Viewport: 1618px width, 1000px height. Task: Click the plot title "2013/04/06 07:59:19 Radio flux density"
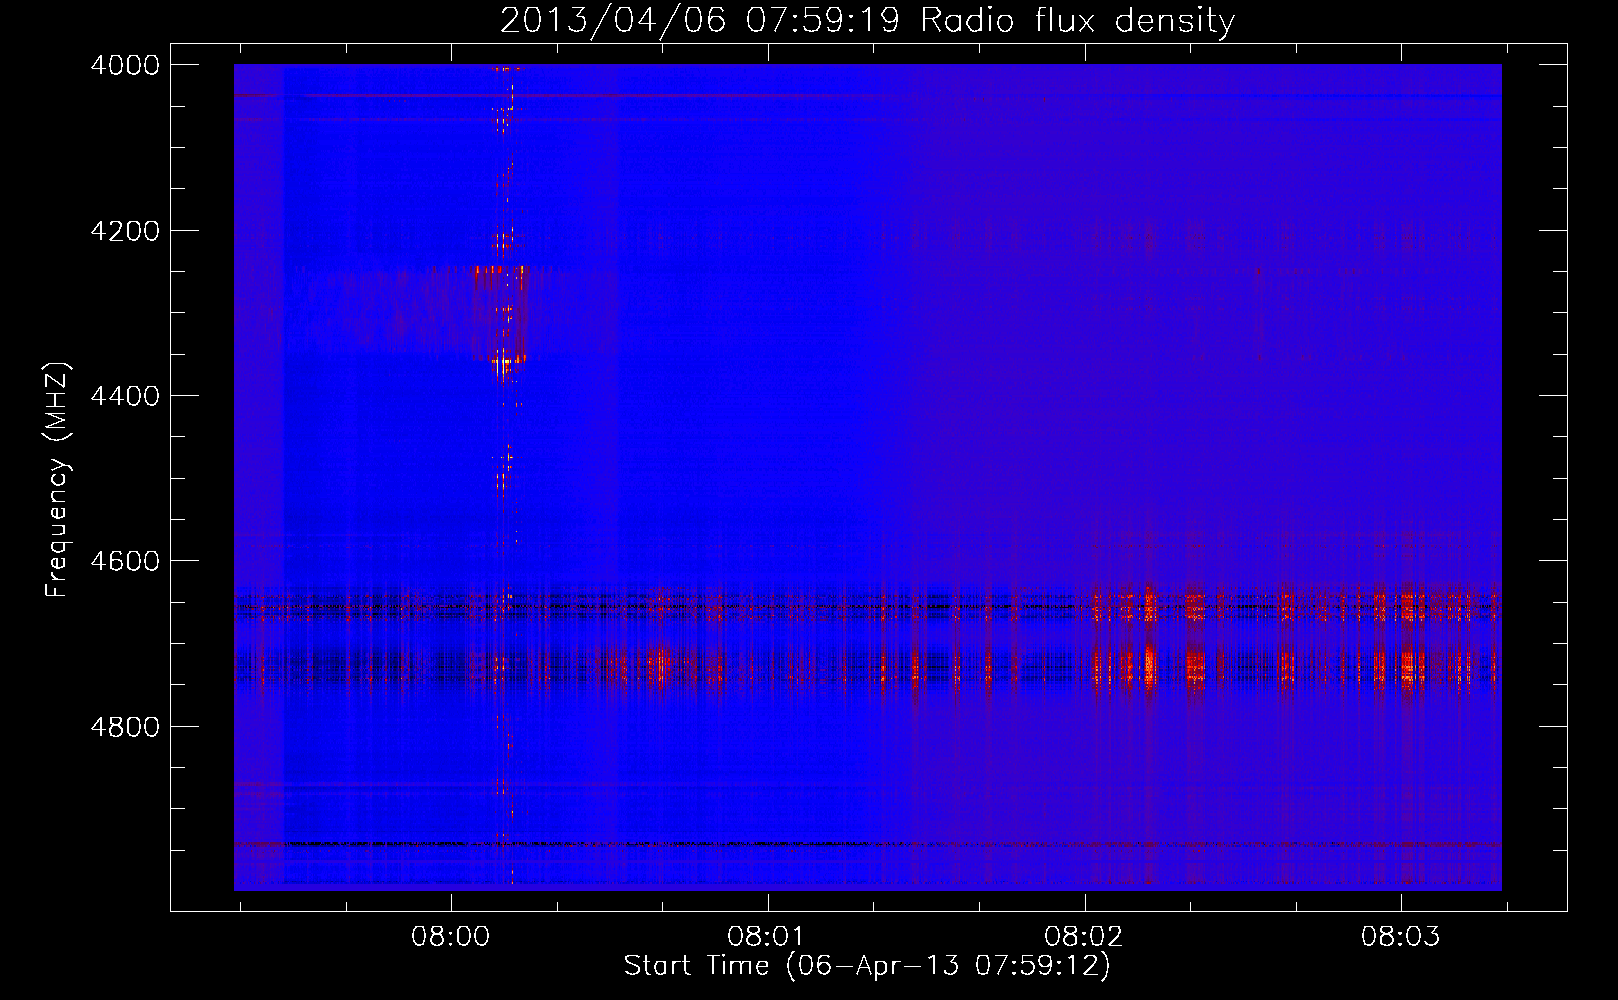pyautogui.click(x=867, y=20)
